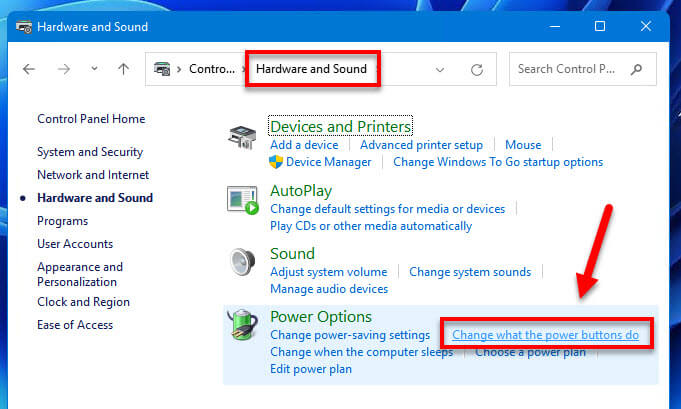Expand the address bar history dropdown
The image size is (681, 409).
pos(440,69)
